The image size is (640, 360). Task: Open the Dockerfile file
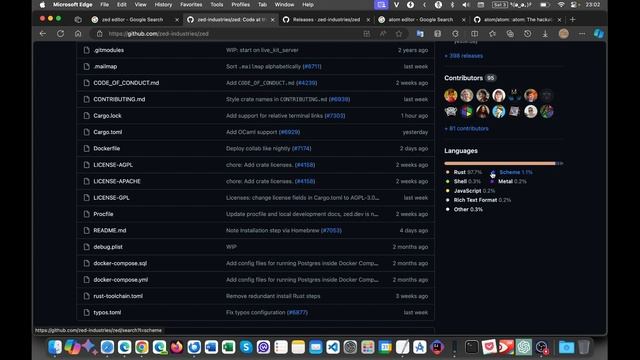click(107, 148)
